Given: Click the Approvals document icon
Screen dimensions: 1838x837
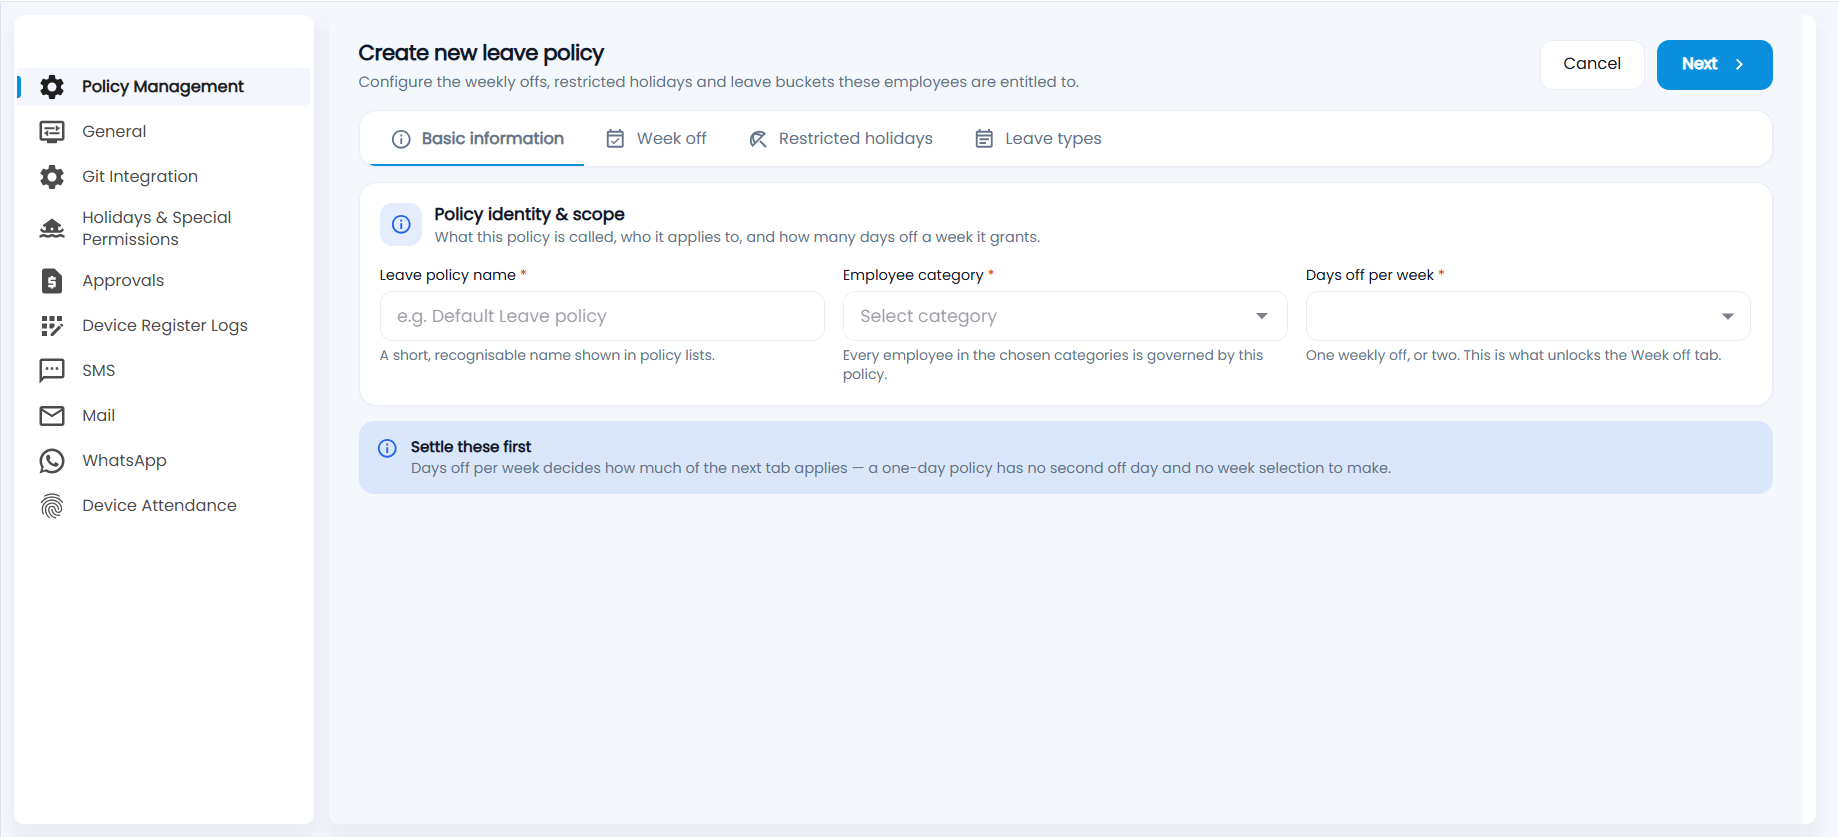Looking at the screenshot, I should 52,281.
